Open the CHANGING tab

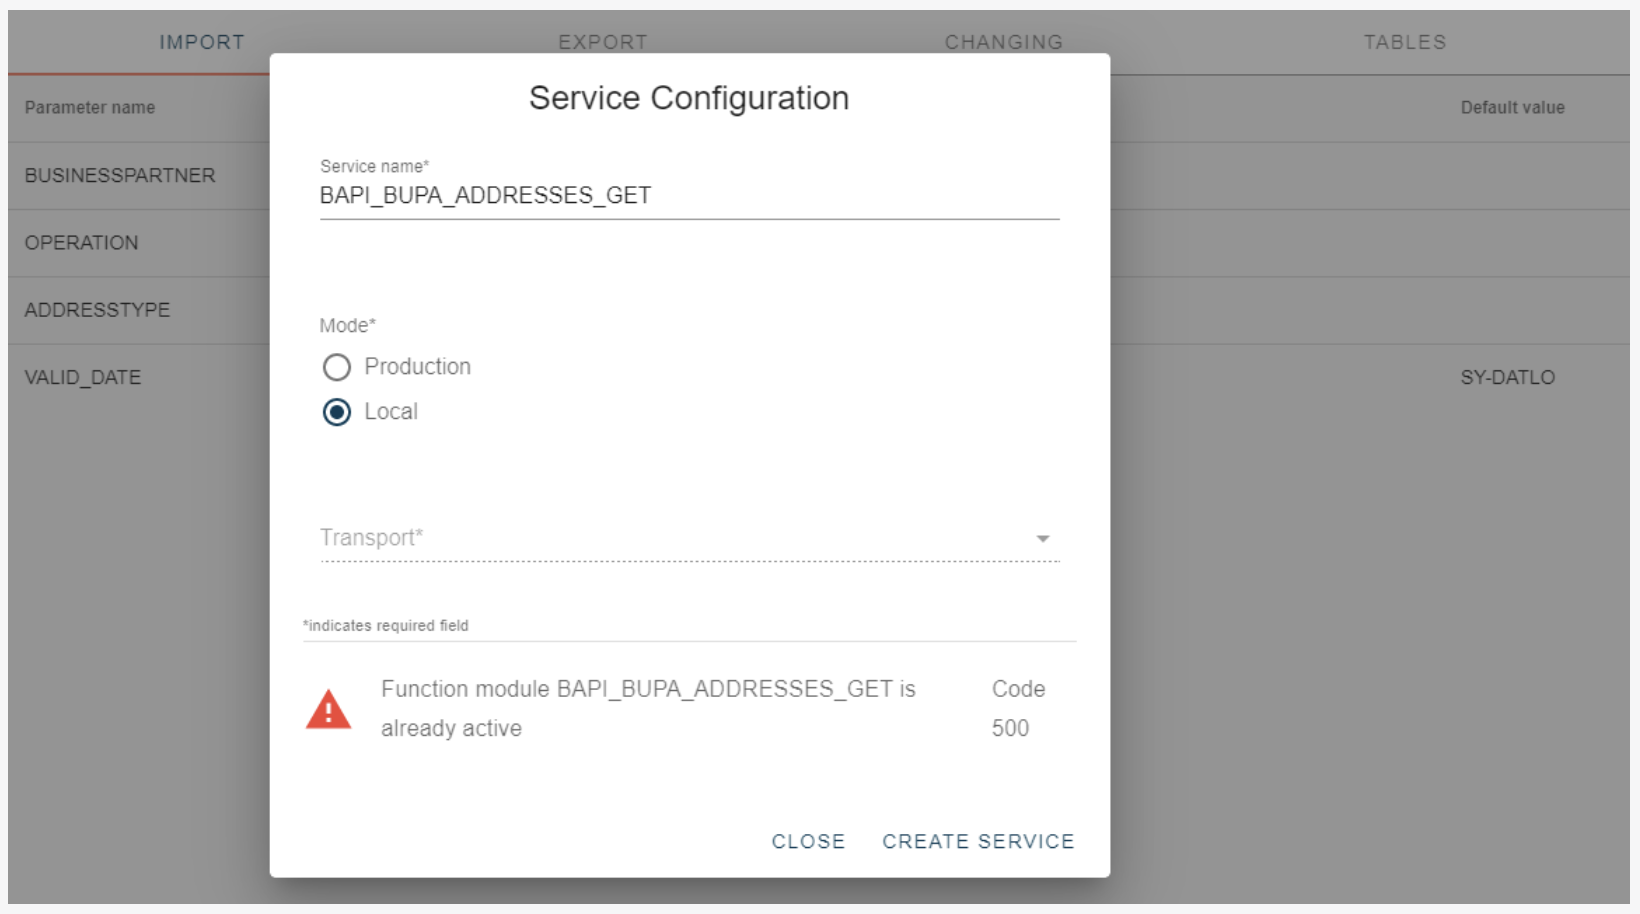[x=1003, y=42]
